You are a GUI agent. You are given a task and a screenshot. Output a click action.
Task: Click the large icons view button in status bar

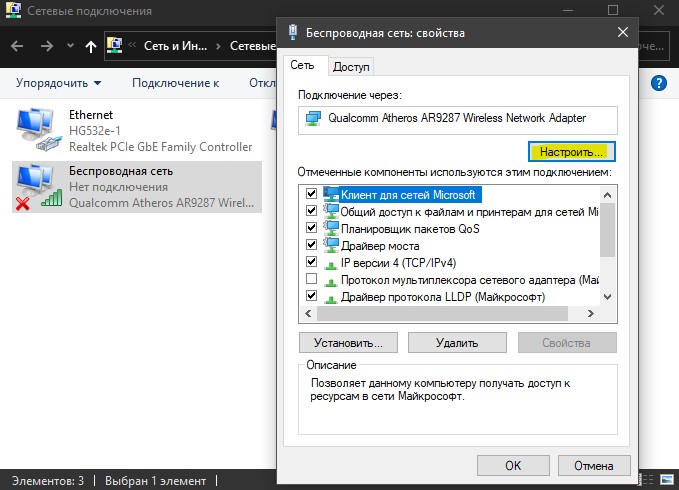[x=667, y=479]
